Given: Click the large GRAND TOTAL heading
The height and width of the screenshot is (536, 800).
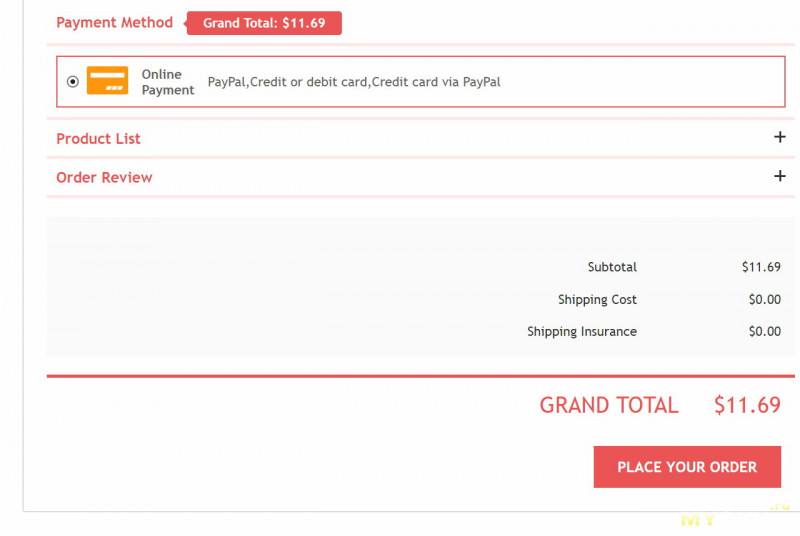Looking at the screenshot, I should tap(609, 405).
